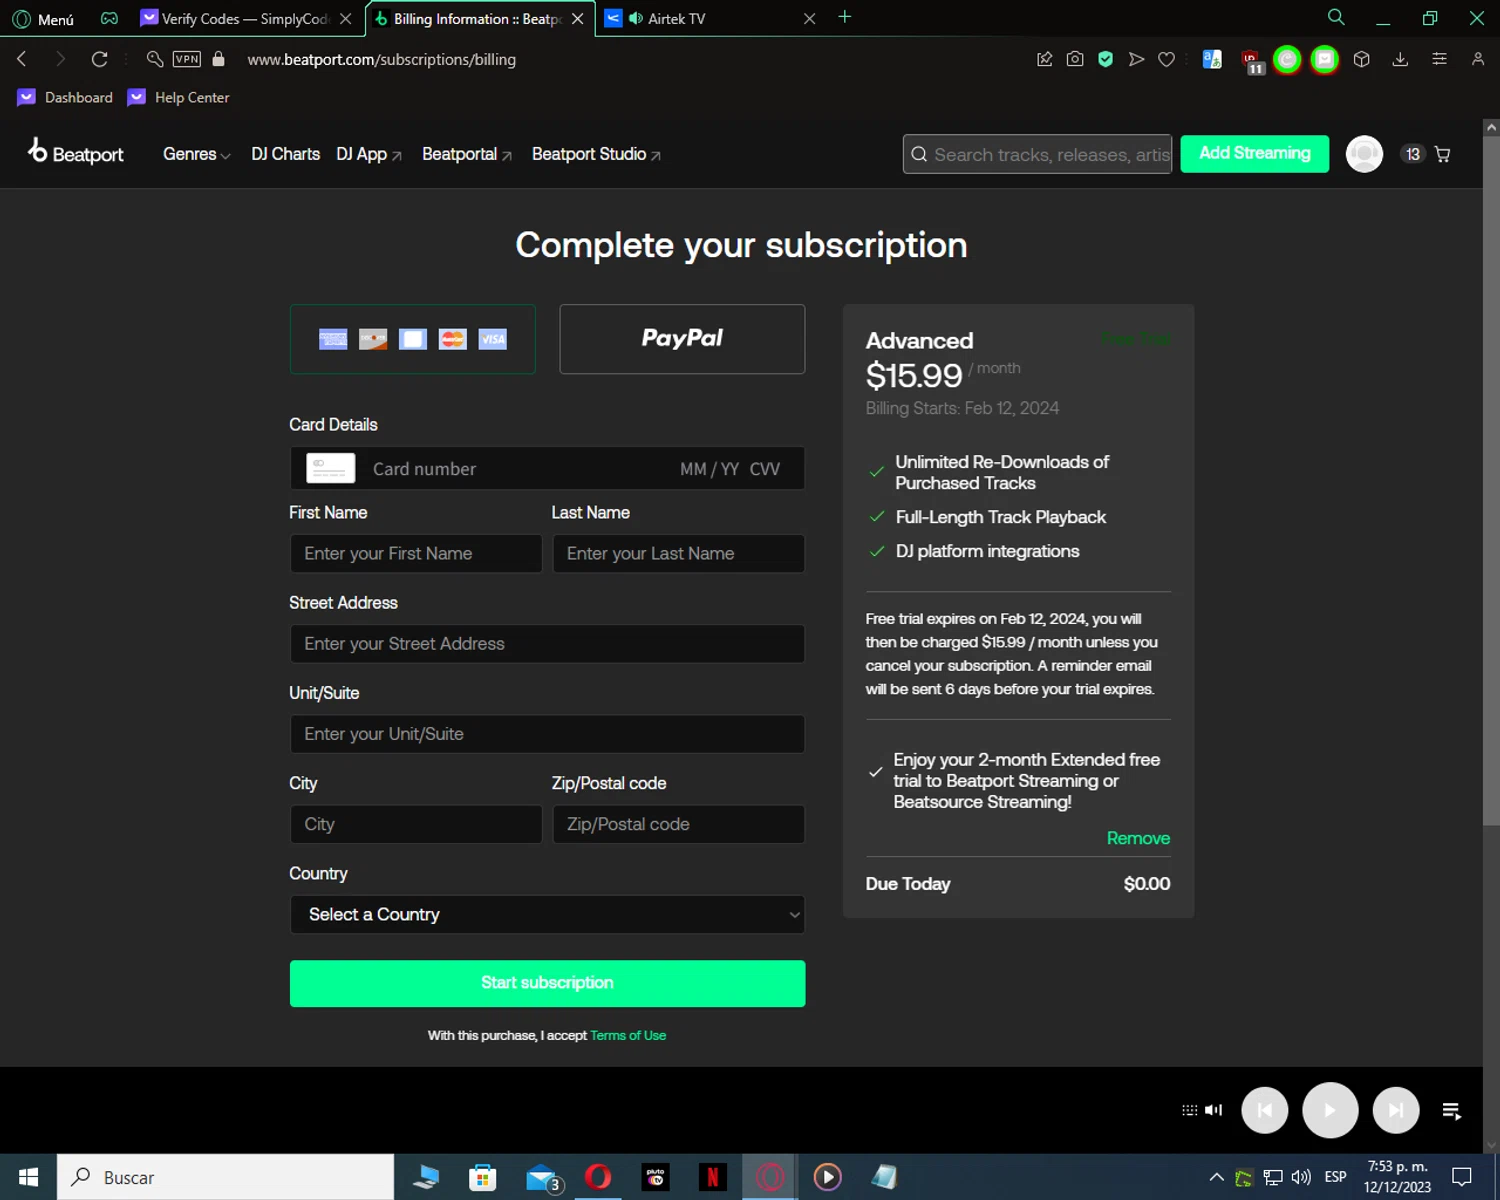This screenshot has height=1200, width=1500.
Task: Open Windows notifications center
Action: coord(1462,1177)
